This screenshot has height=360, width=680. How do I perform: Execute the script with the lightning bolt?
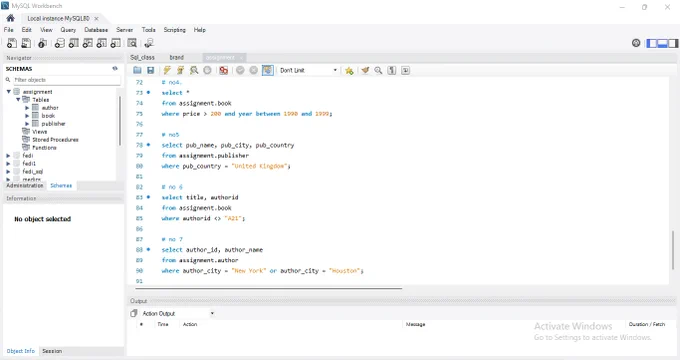click(167, 70)
